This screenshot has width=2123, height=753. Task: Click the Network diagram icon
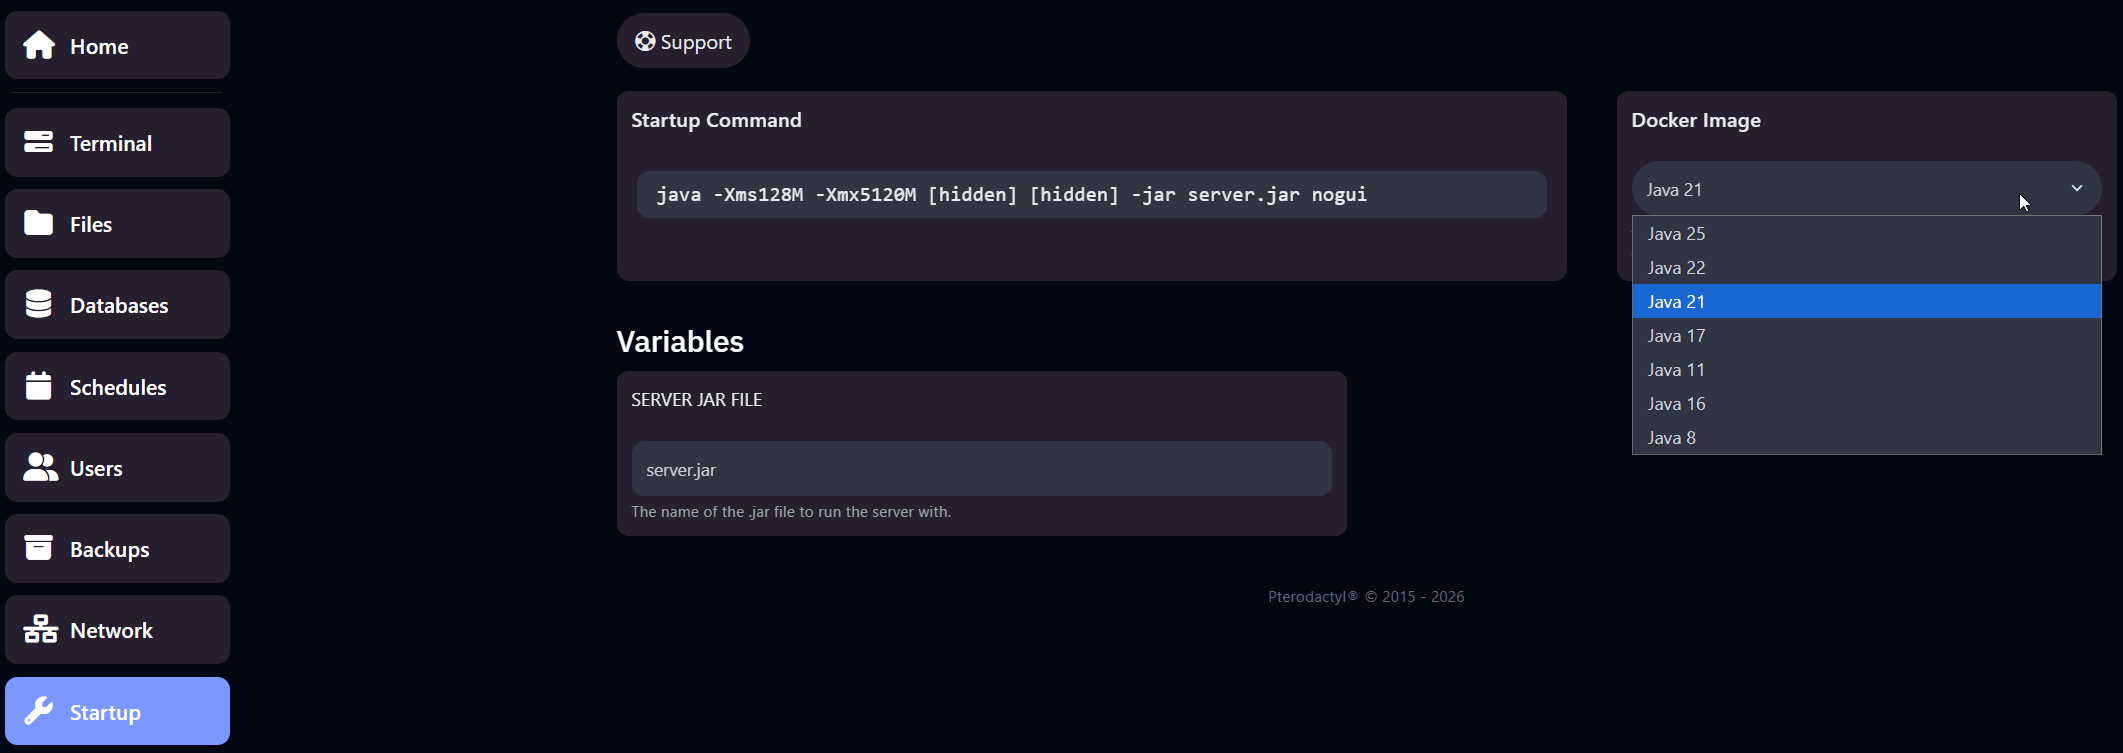tap(41, 629)
